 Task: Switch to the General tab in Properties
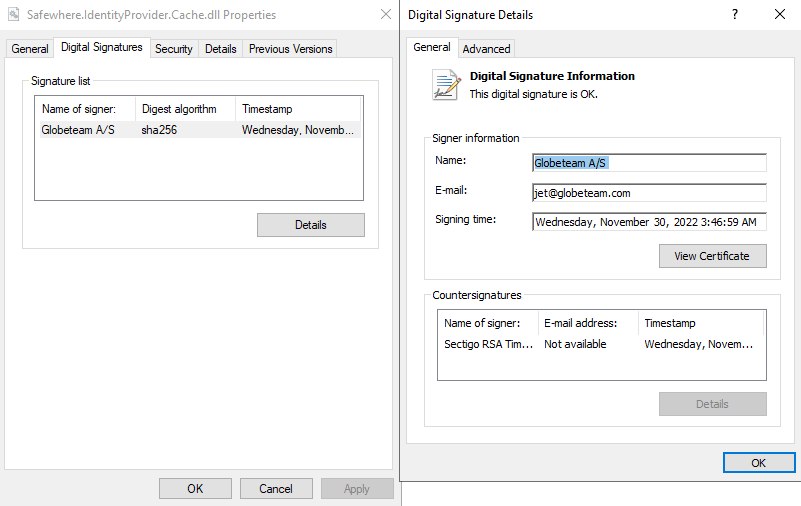click(30, 49)
